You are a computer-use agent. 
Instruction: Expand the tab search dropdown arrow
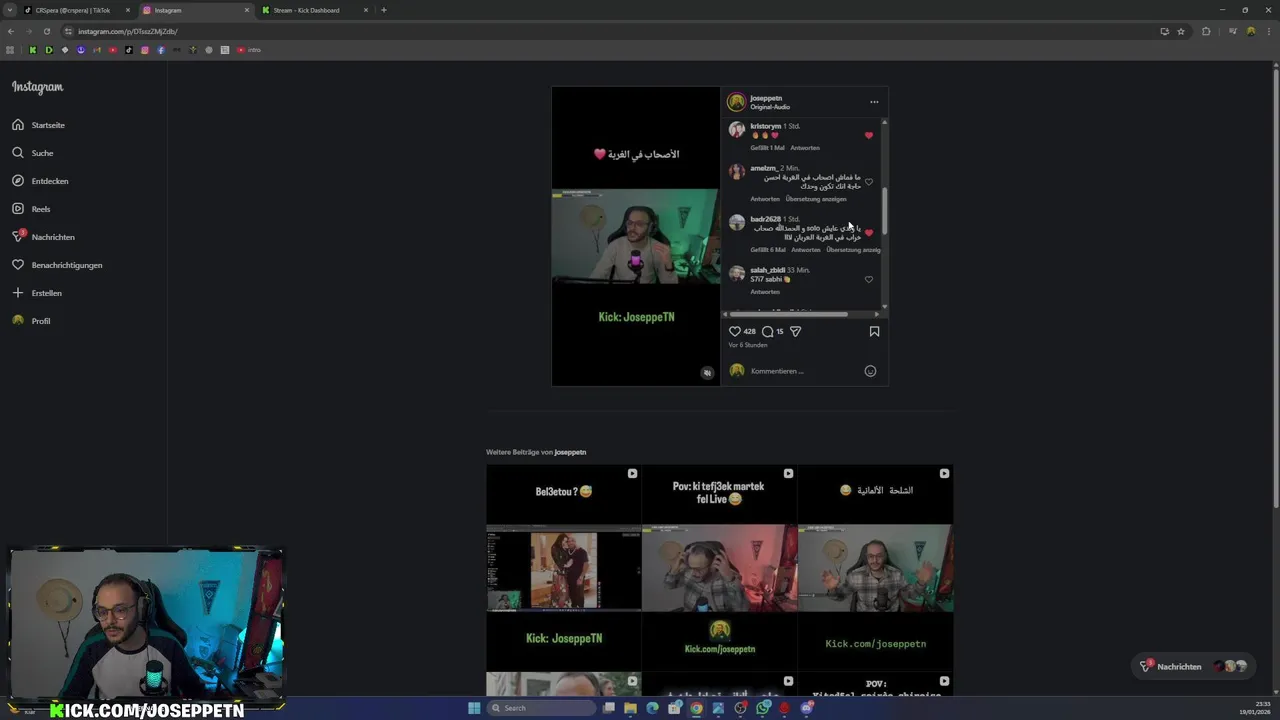click(10, 10)
